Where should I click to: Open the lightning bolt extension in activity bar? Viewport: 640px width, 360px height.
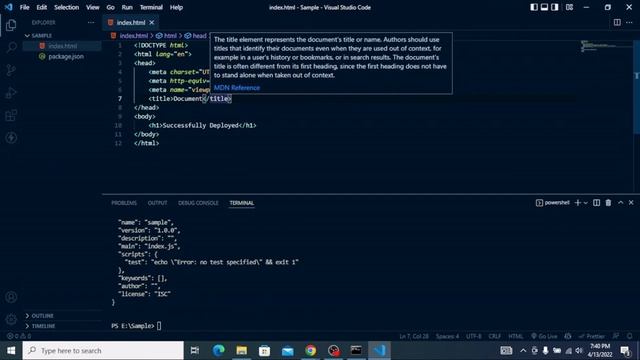coord(11,138)
